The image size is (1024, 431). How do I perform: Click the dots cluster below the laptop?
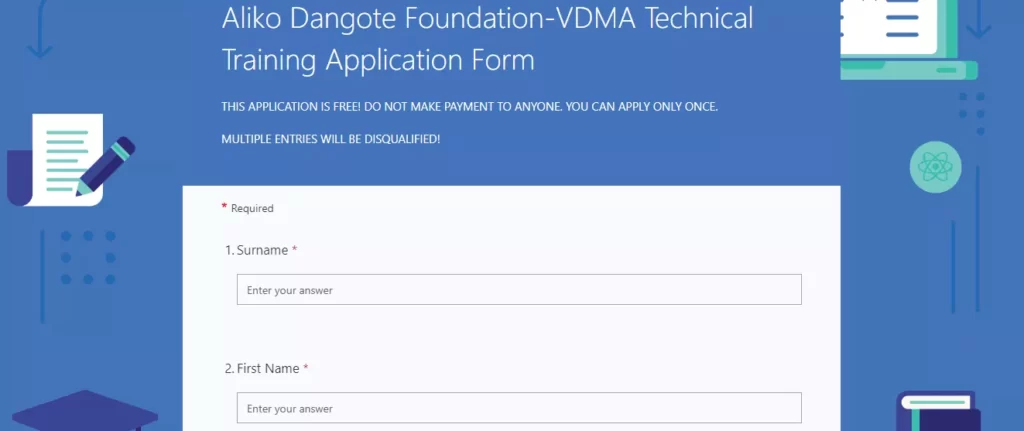(x=972, y=114)
